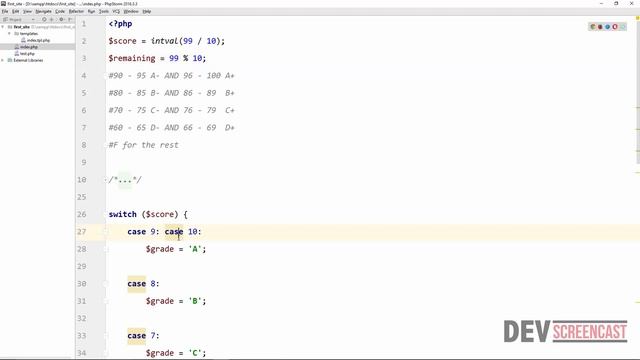Click '$remaining' variable on line 3
The width and height of the screenshot is (640, 360).
(132, 58)
